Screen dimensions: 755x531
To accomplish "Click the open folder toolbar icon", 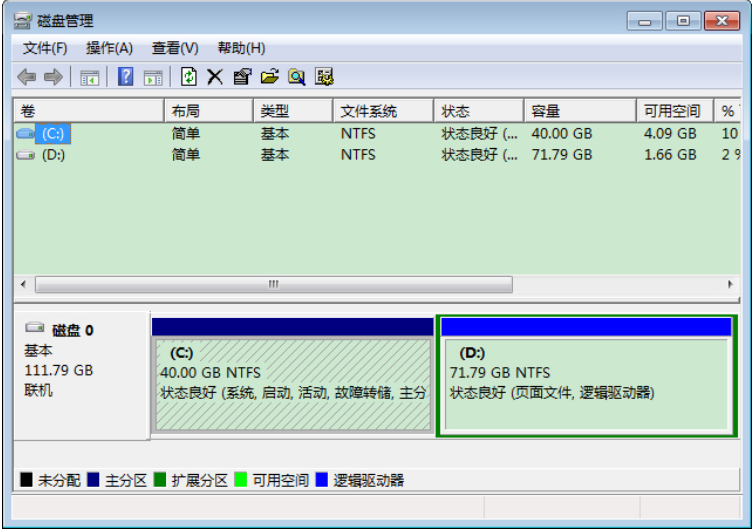I will tap(269, 77).
